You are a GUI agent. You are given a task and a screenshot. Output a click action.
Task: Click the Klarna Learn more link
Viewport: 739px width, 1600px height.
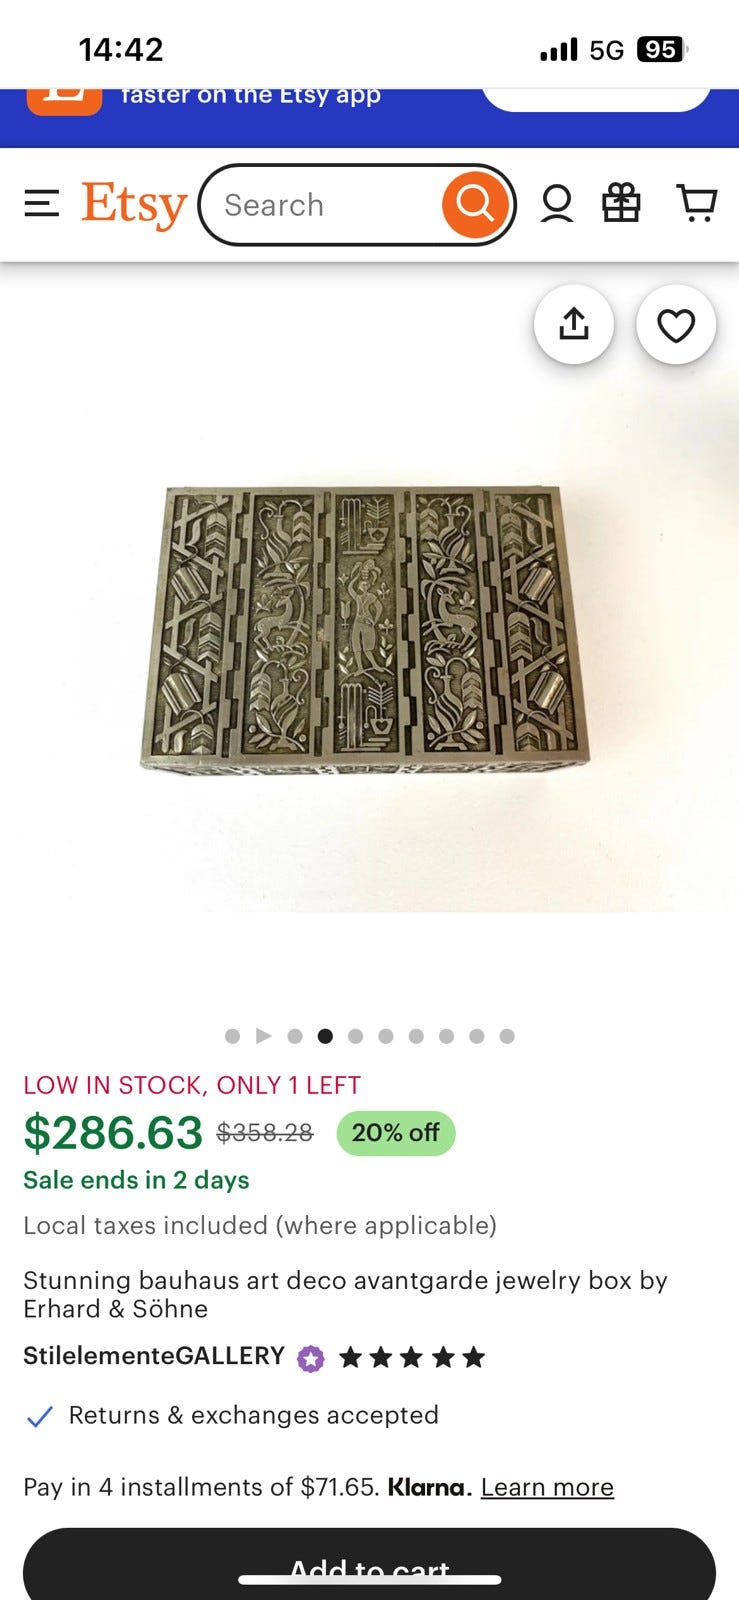tap(547, 1487)
